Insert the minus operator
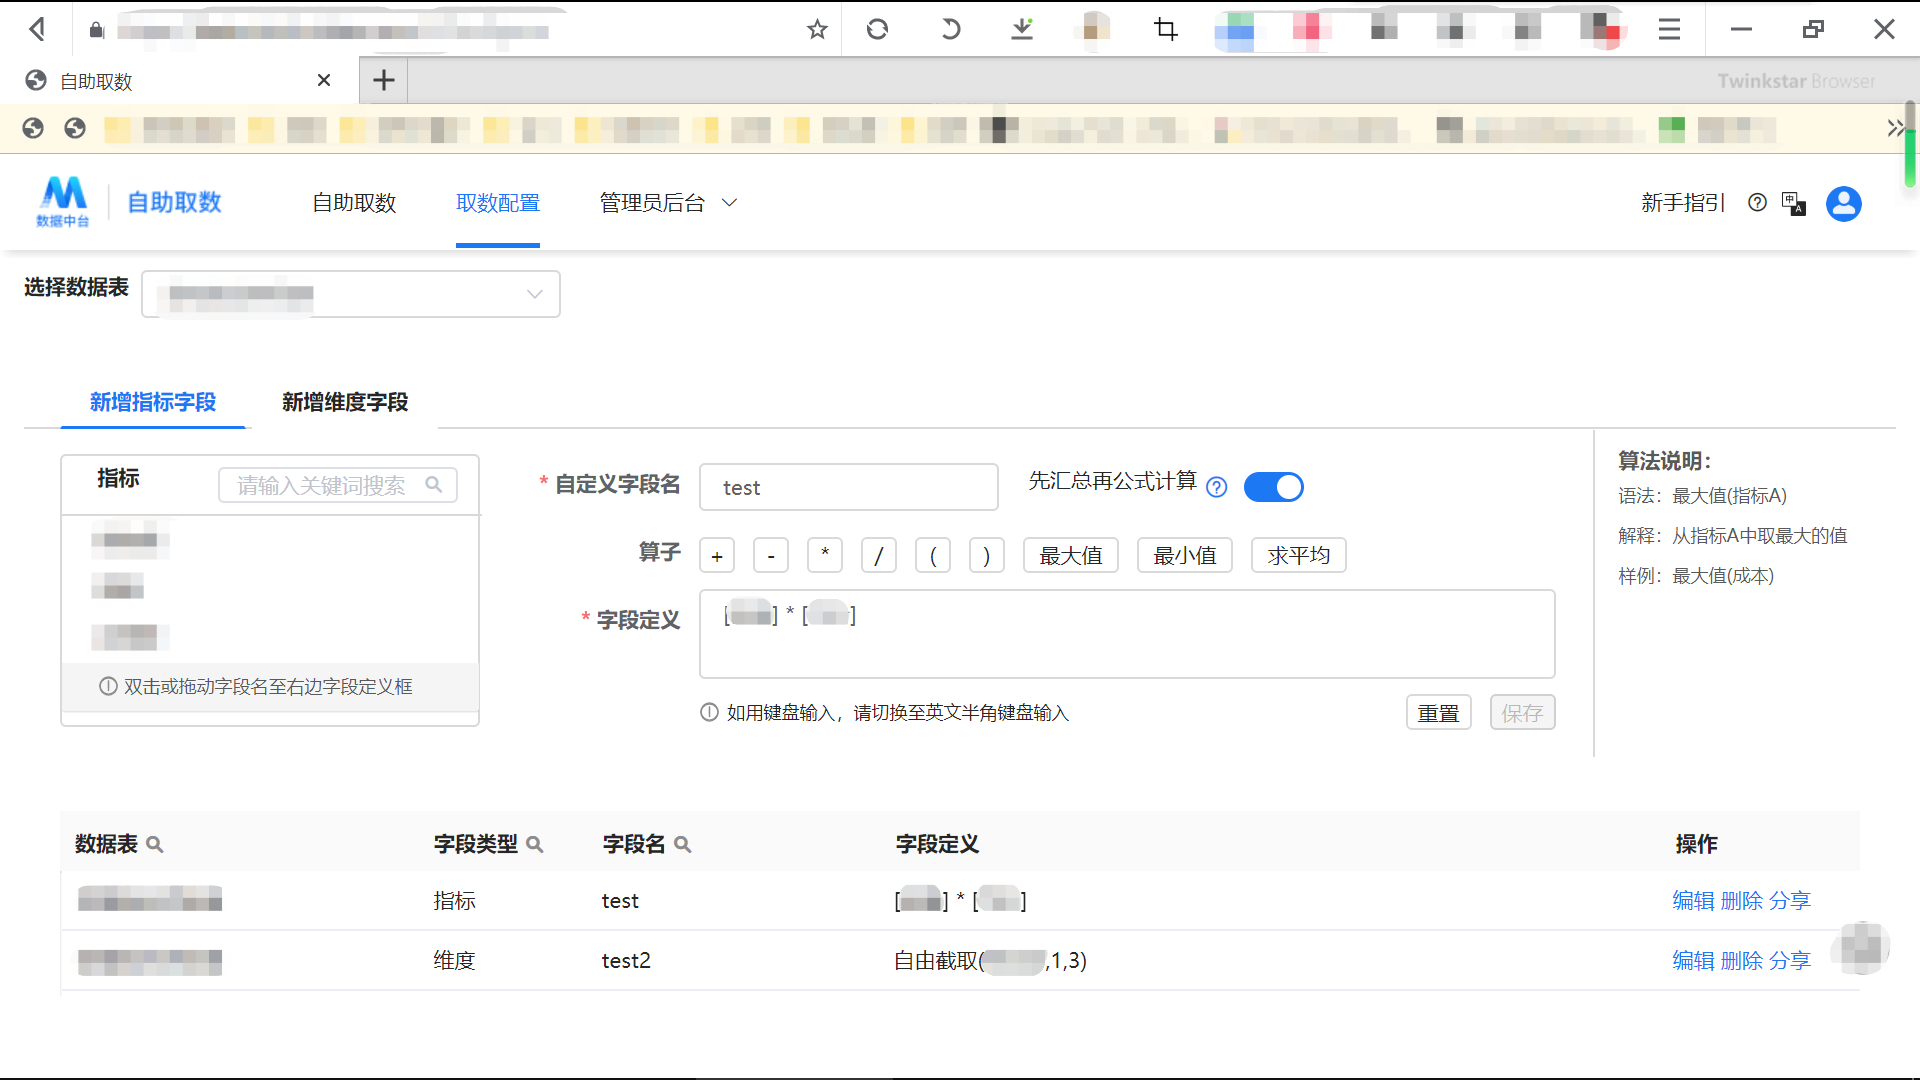Viewport: 1920px width, 1080px height. [x=771, y=555]
